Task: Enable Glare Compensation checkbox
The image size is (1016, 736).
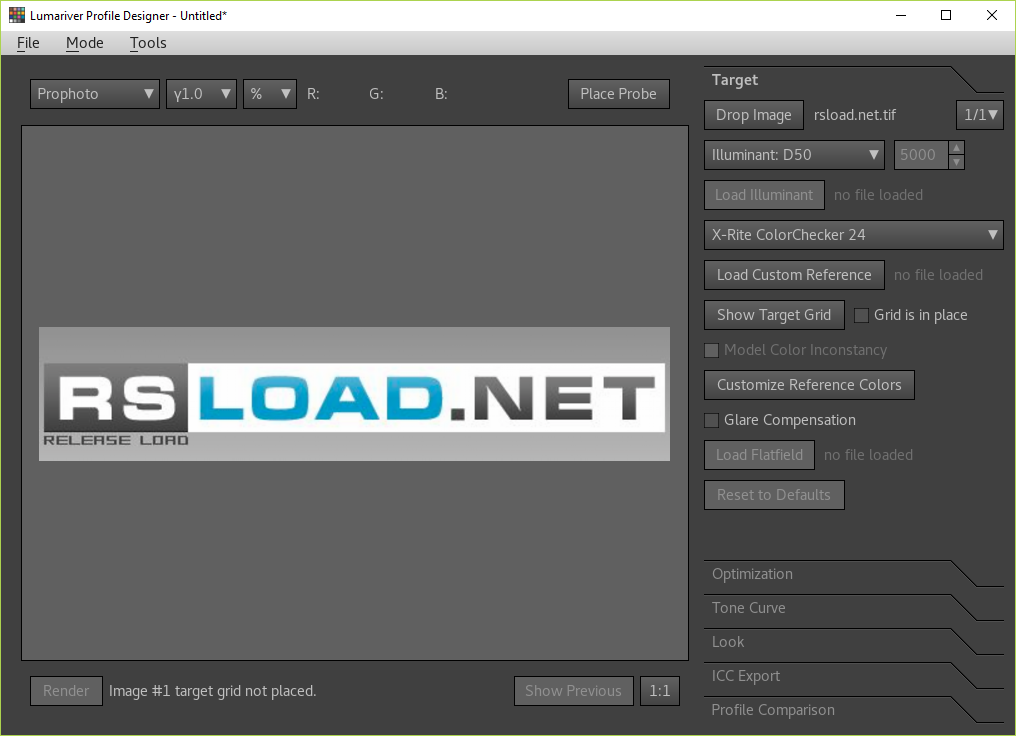Action: click(x=711, y=420)
